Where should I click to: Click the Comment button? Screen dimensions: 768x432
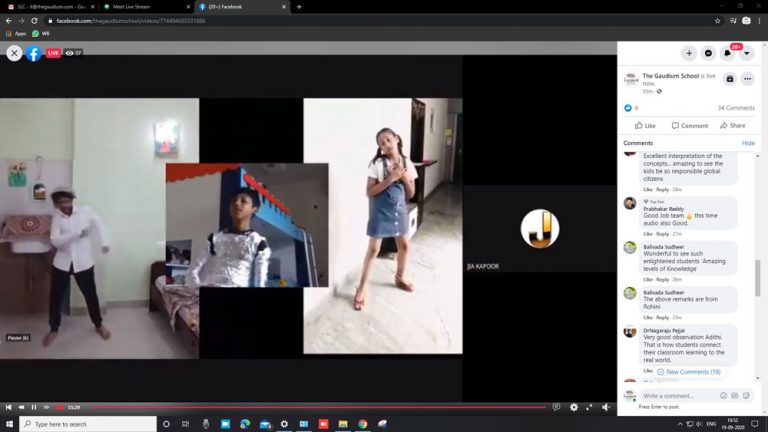690,126
